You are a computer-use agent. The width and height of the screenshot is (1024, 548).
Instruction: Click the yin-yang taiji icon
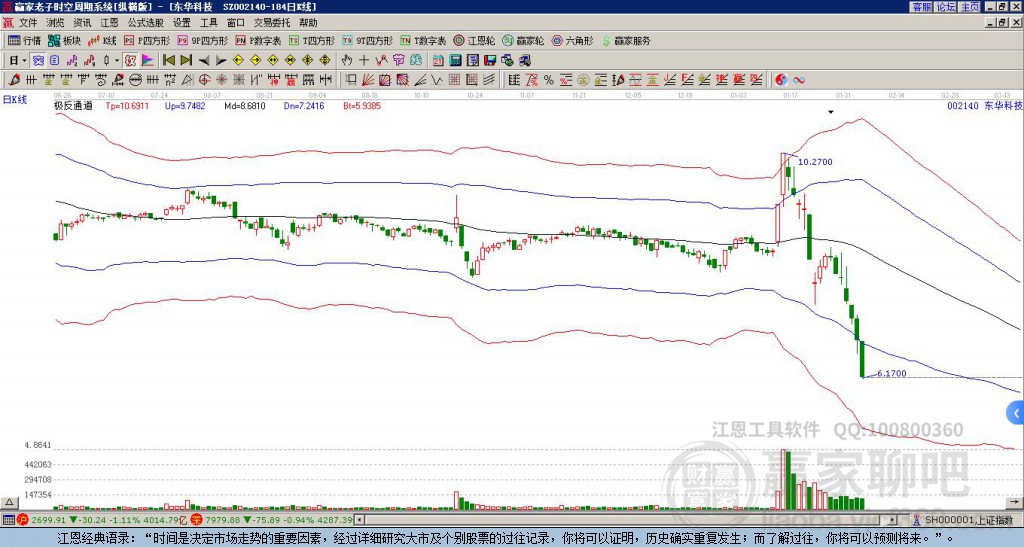pos(781,80)
